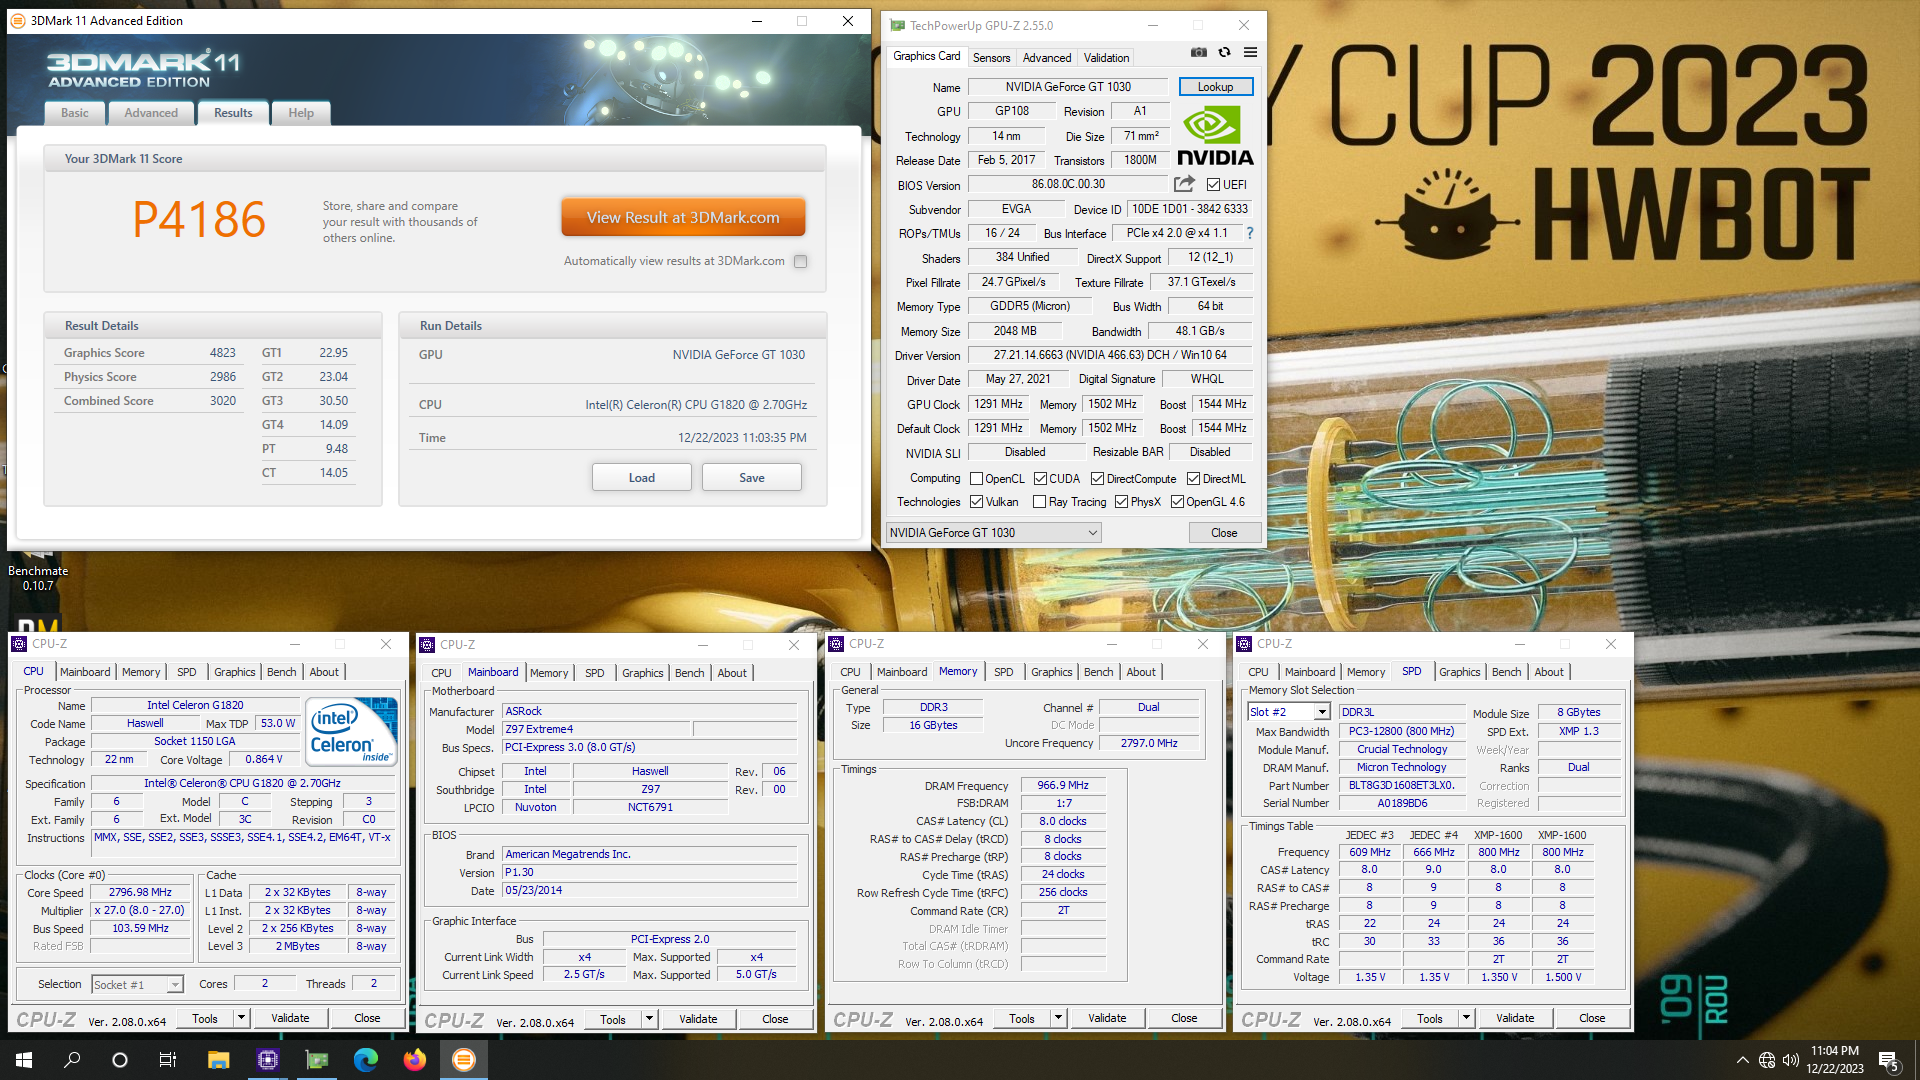Click View Result at 3DMark.com button
This screenshot has width=1920, height=1080.
683,217
